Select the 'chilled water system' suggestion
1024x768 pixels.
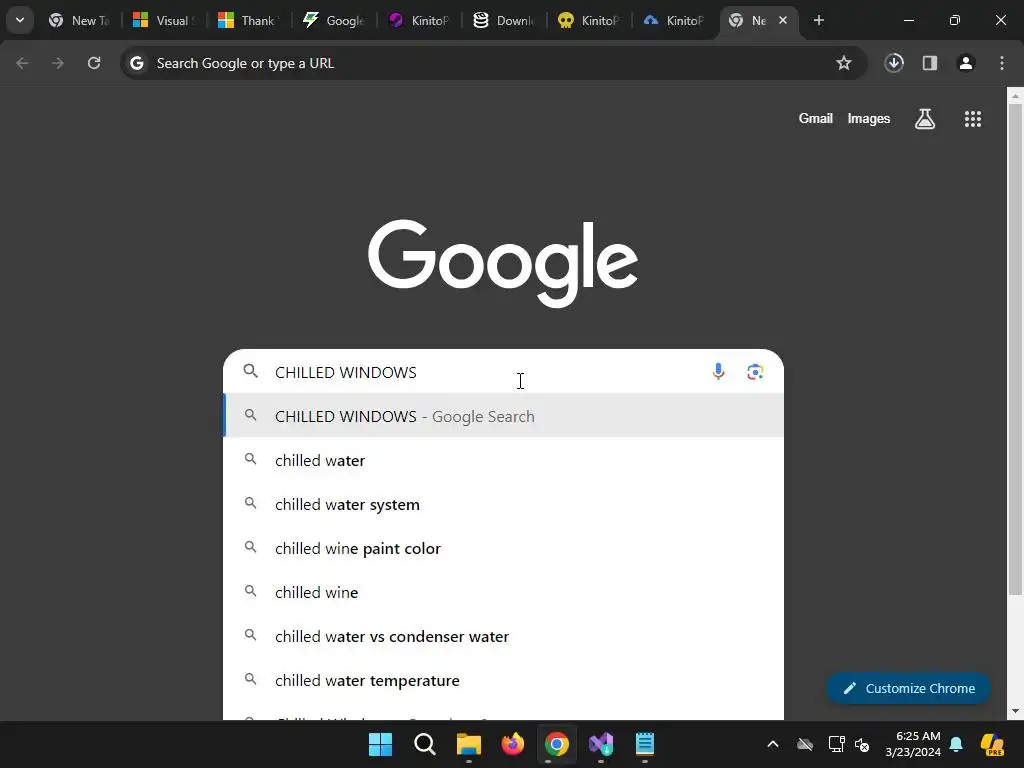[x=504, y=504]
